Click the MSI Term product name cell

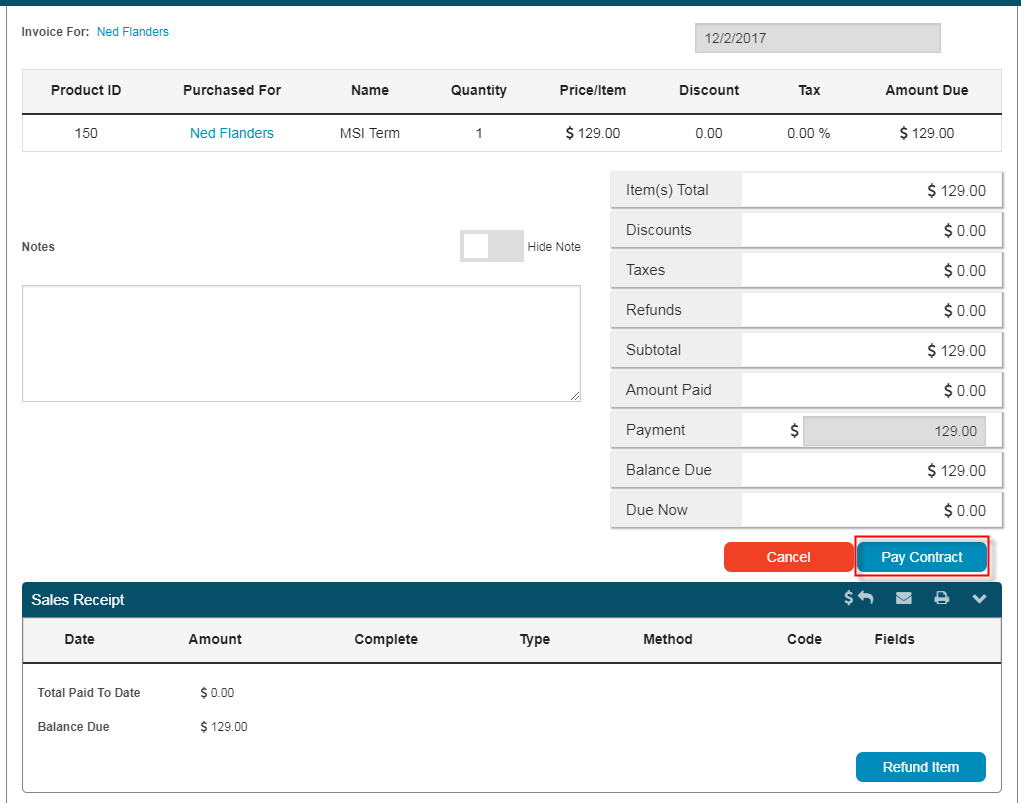(x=370, y=133)
